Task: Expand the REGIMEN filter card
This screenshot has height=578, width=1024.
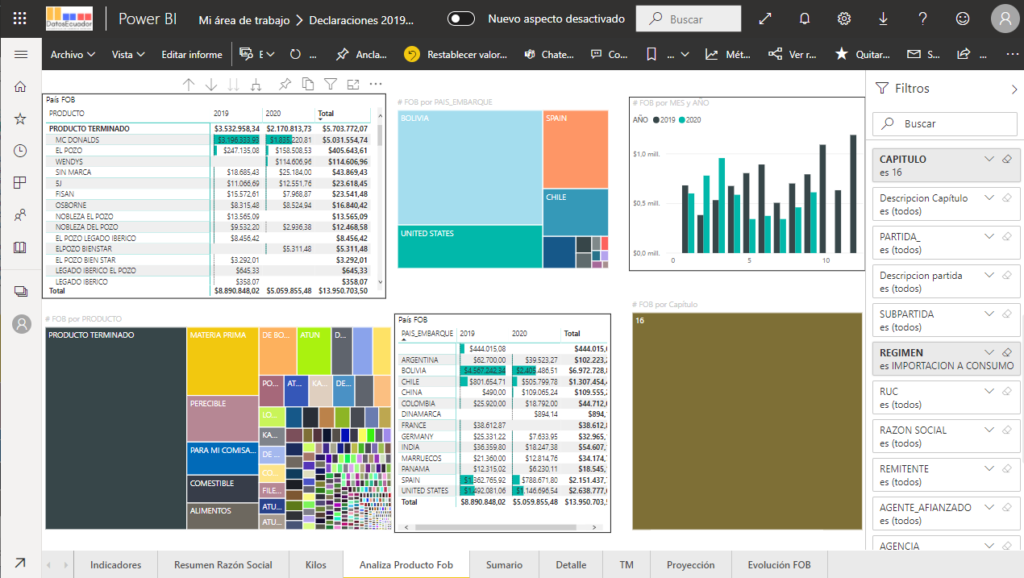Action: coord(989,352)
